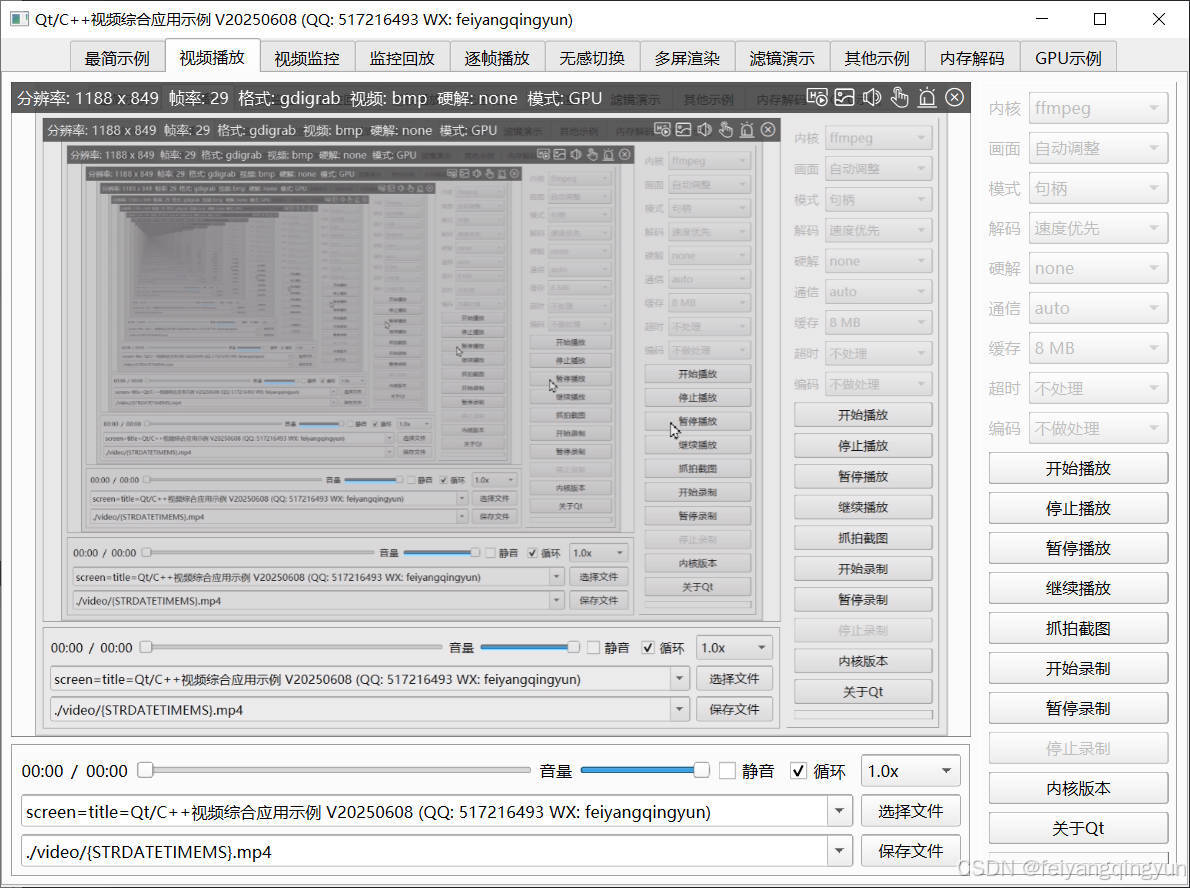Click the 硬解 label in settings panel
This screenshot has height=888, width=1190.
(1005, 269)
